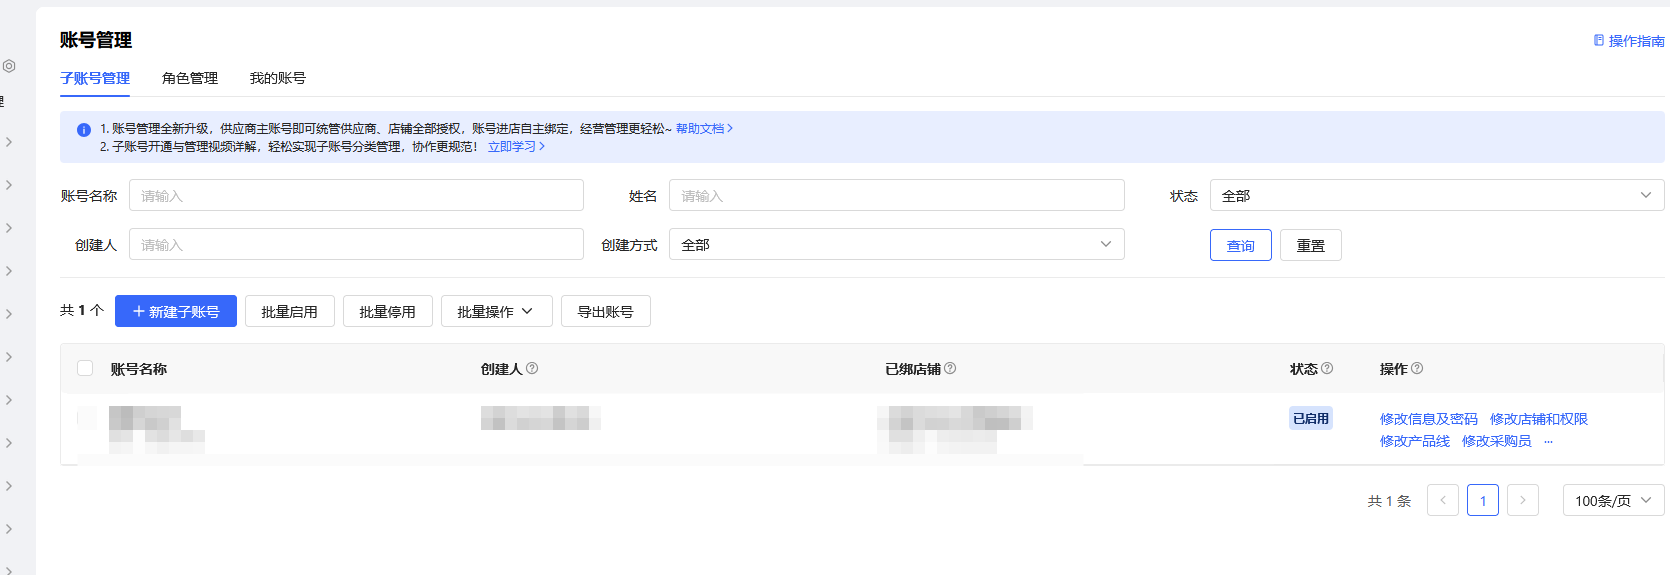Expand the 批量操作 dropdown menu
This screenshot has width=1670, height=575.
point(494,312)
